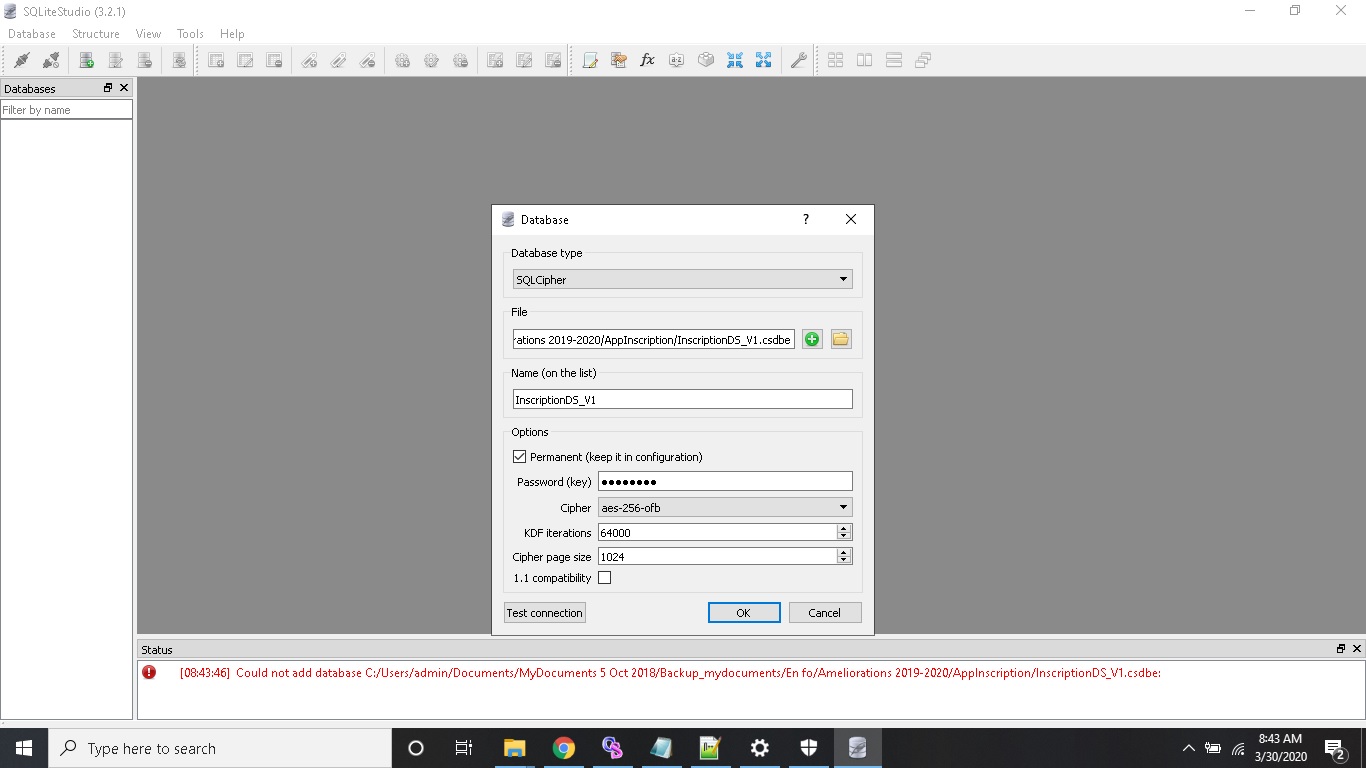The height and width of the screenshot is (768, 1366).
Task: Click the Remove database toolbar icon
Action: click(x=145, y=60)
